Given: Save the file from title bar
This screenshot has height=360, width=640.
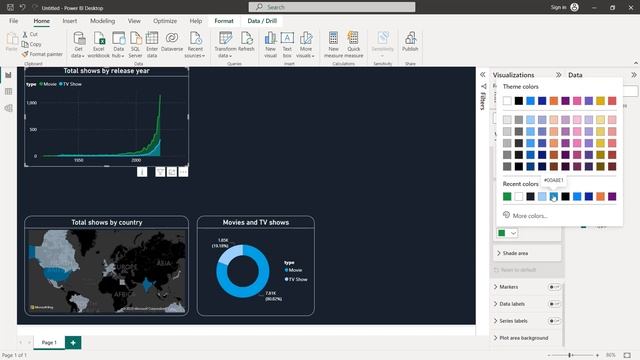Looking at the screenshot, I should (x=10, y=7).
